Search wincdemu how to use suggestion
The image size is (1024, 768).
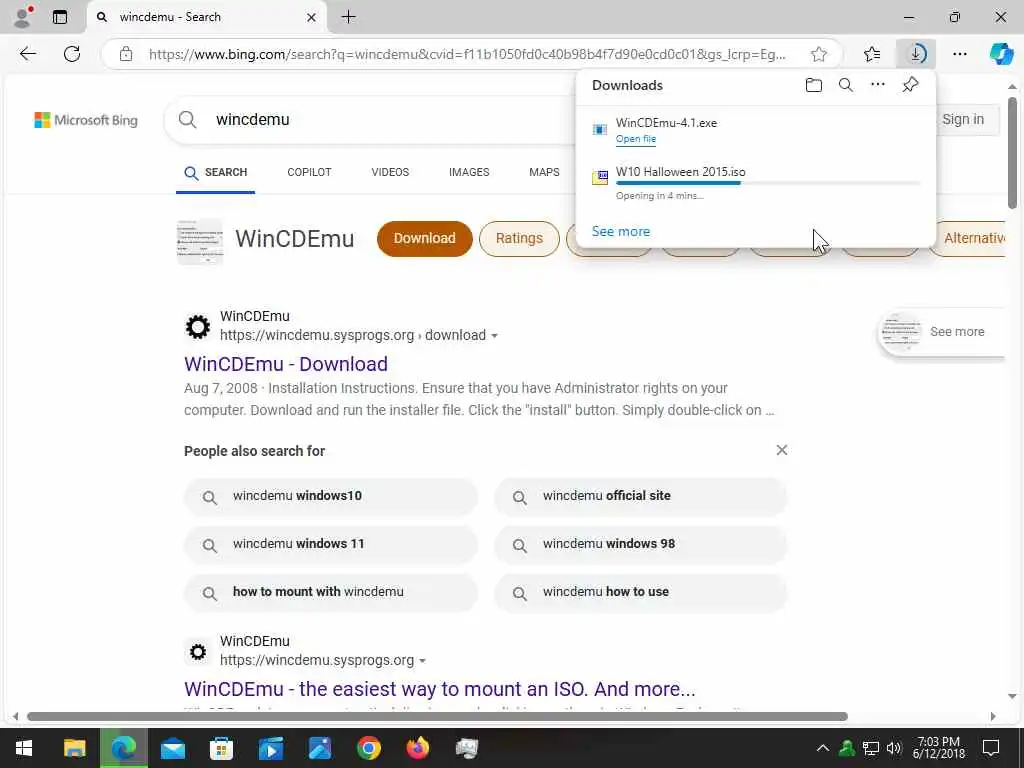point(641,592)
